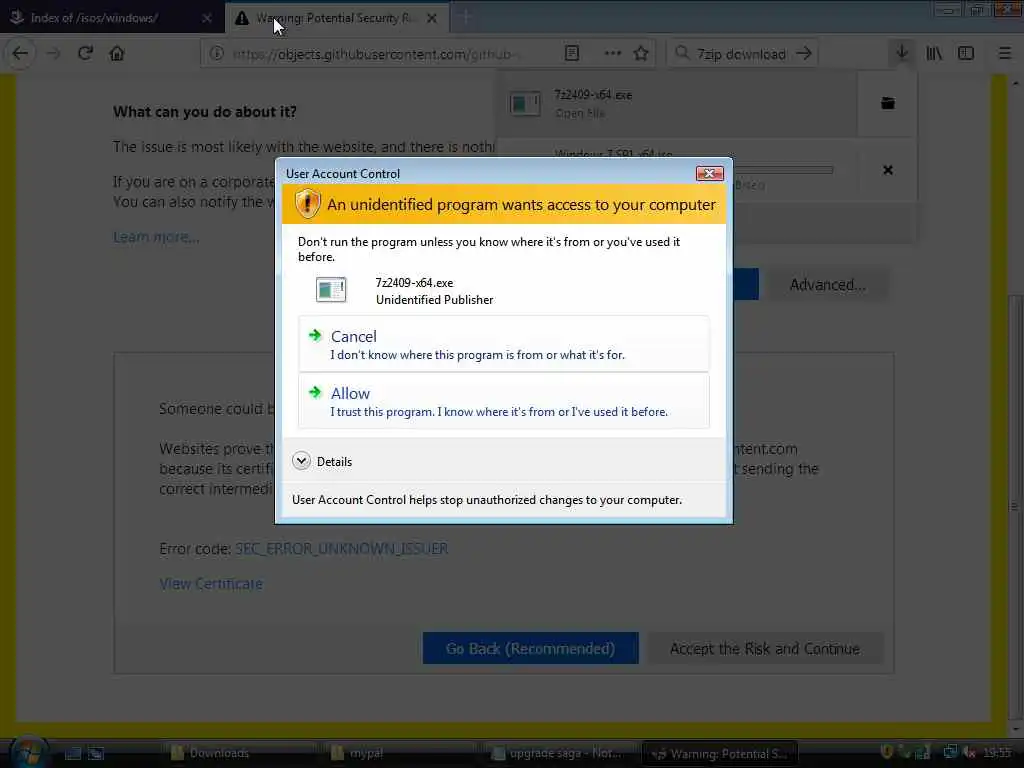Click the volume tray icon
1024x768 pixels.
(970, 753)
